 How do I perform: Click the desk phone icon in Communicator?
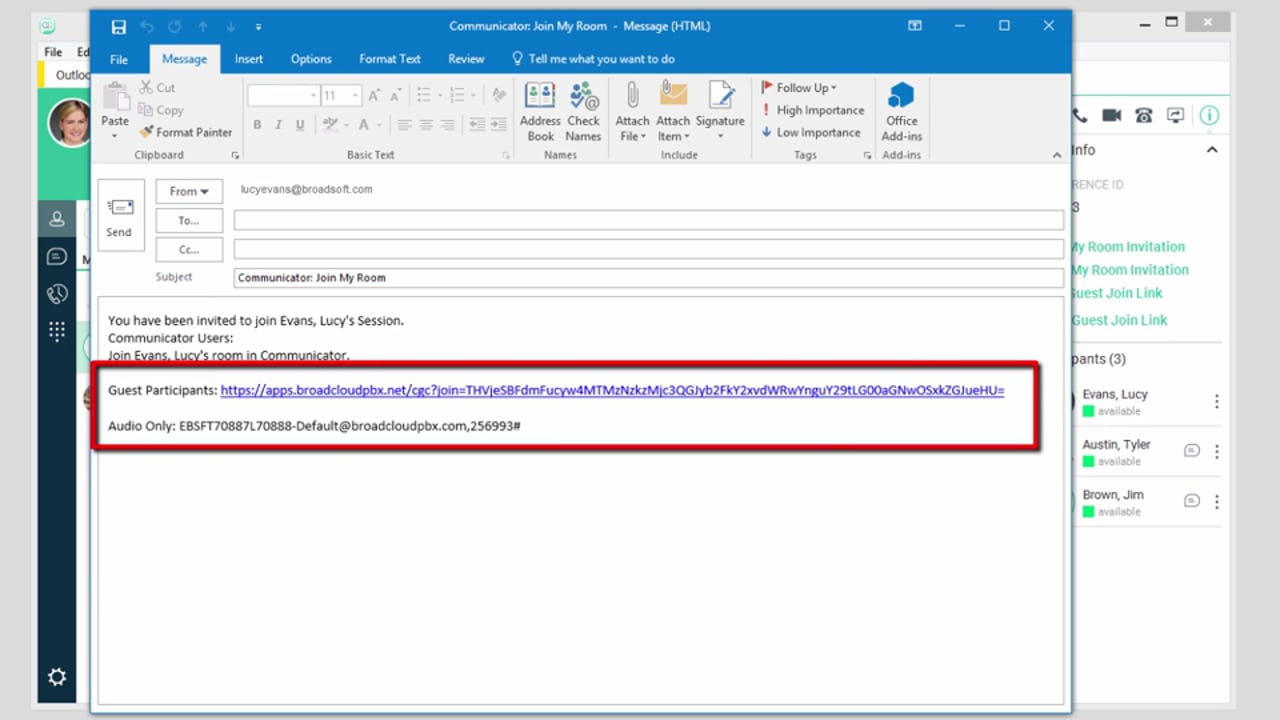pyautogui.click(x=1144, y=115)
